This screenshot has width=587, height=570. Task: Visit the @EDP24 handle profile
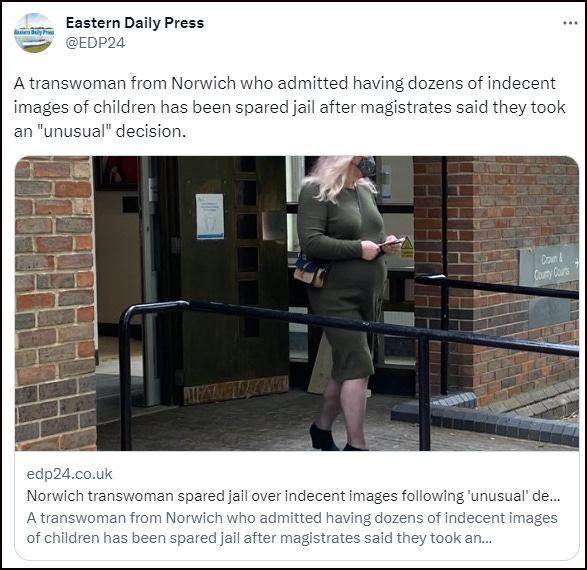(x=95, y=43)
